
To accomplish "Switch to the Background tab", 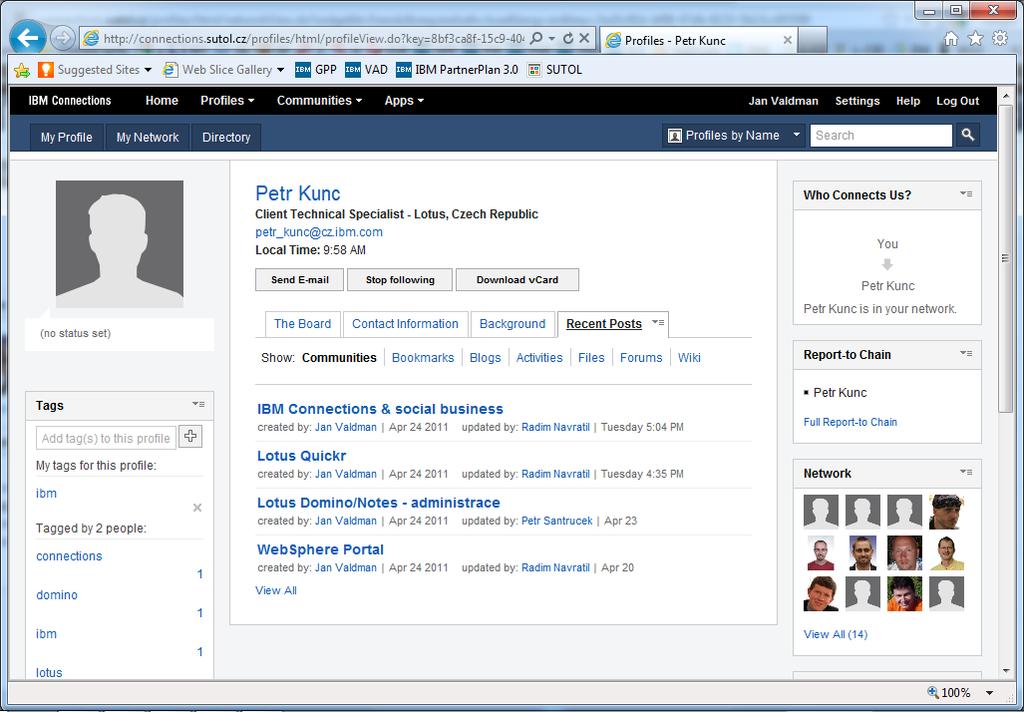I will [x=512, y=324].
